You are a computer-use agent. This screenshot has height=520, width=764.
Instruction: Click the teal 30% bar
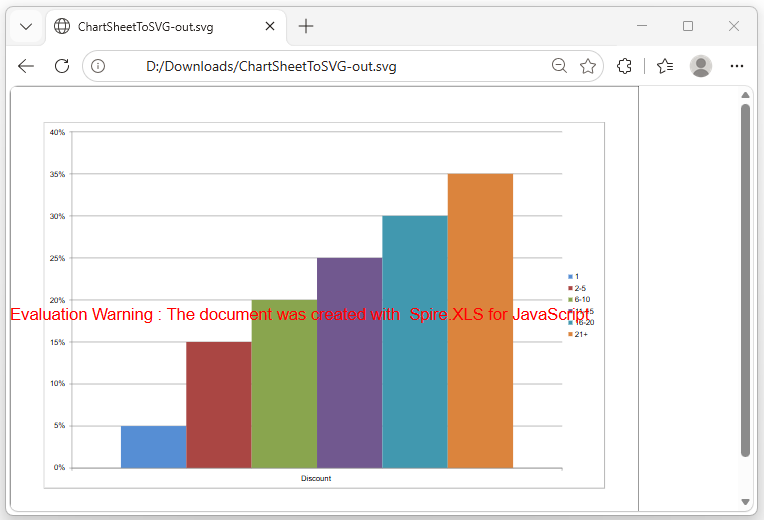(x=415, y=342)
